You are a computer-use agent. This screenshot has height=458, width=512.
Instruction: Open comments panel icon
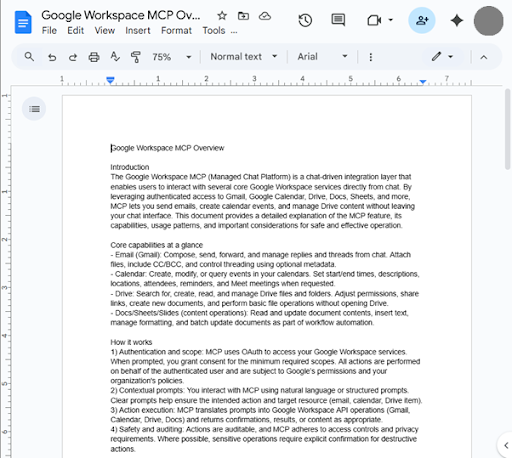pos(338,20)
